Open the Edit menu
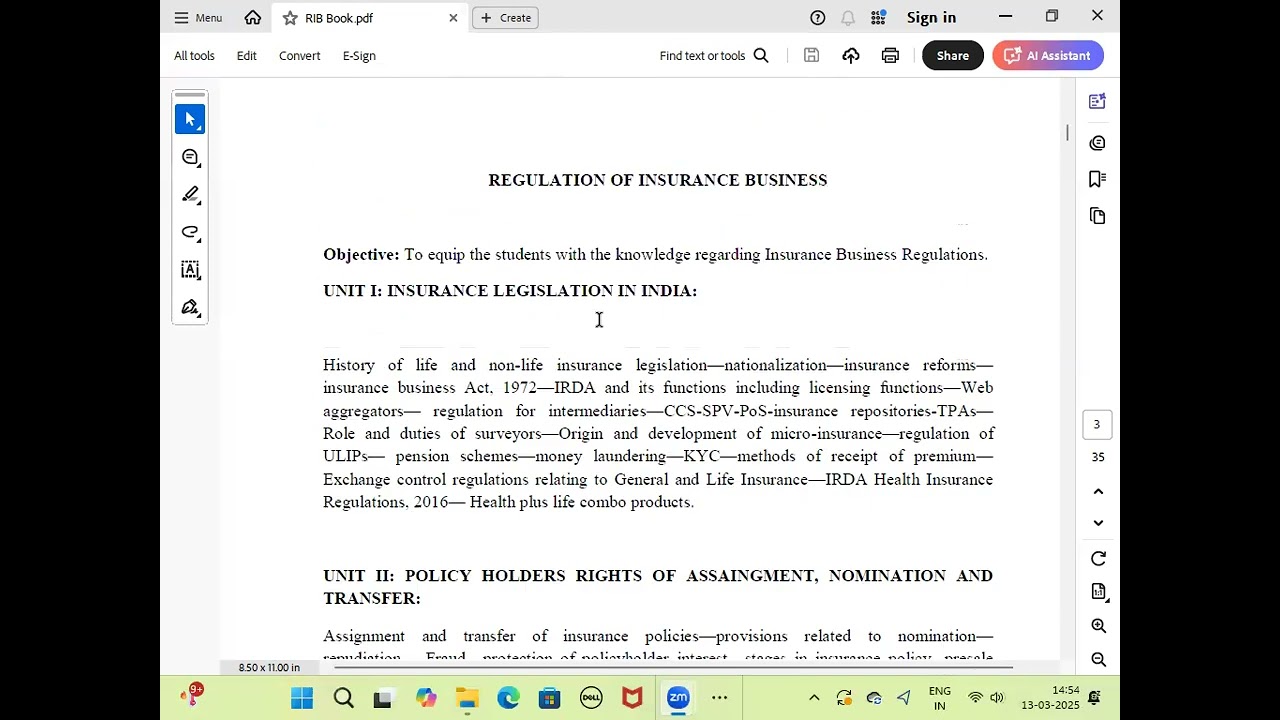This screenshot has width=1280, height=720. (x=246, y=56)
